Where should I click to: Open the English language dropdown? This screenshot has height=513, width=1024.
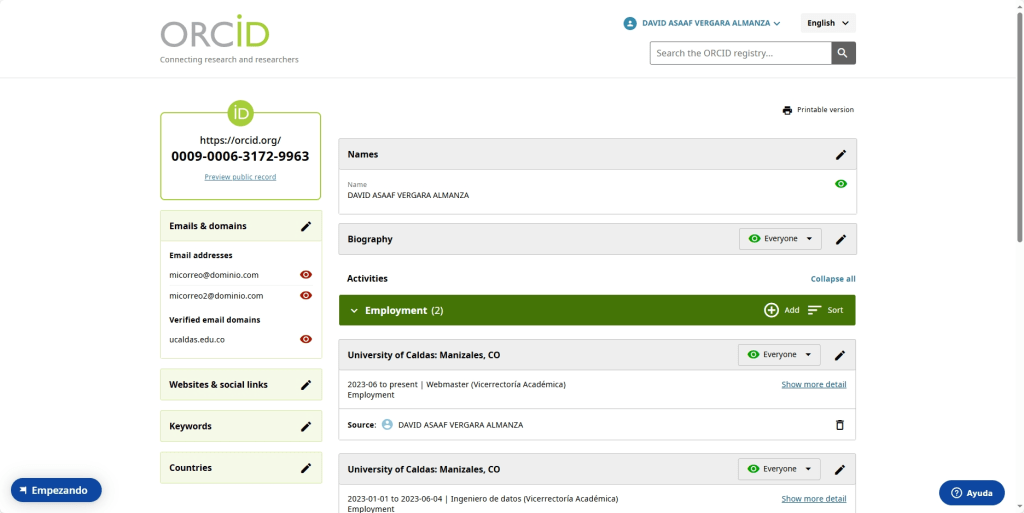pos(828,23)
